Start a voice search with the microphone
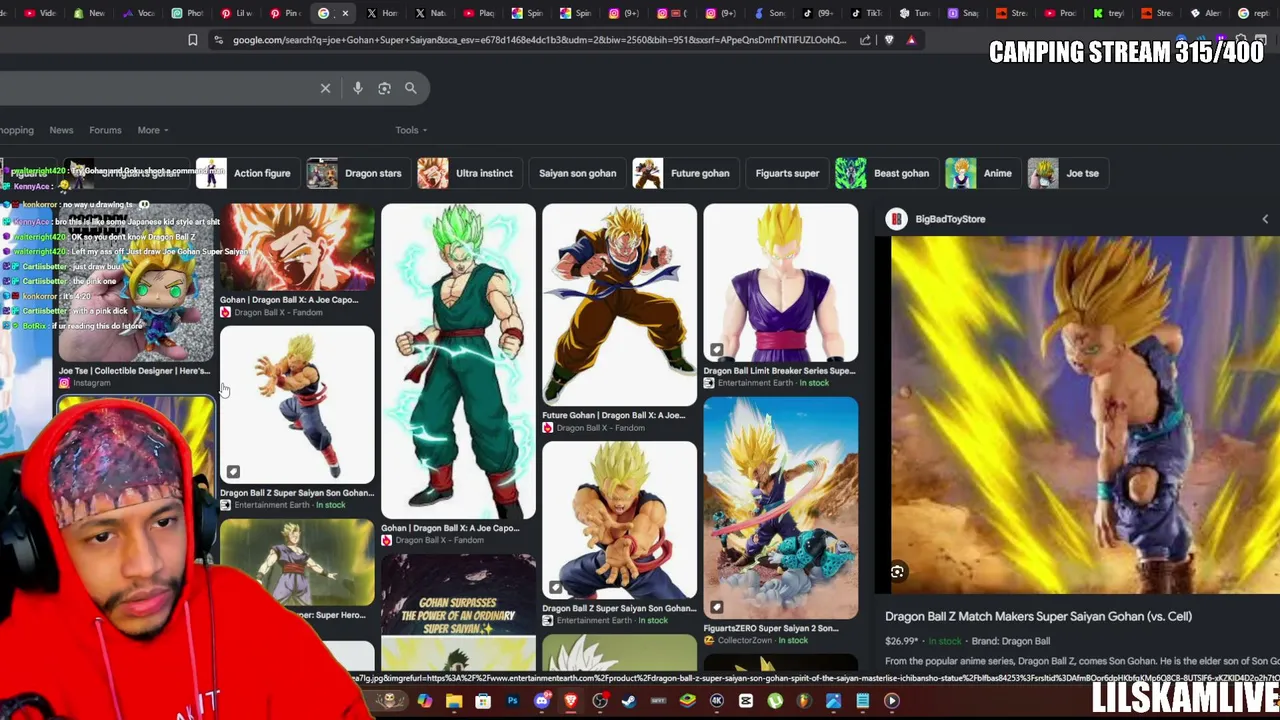 click(358, 88)
